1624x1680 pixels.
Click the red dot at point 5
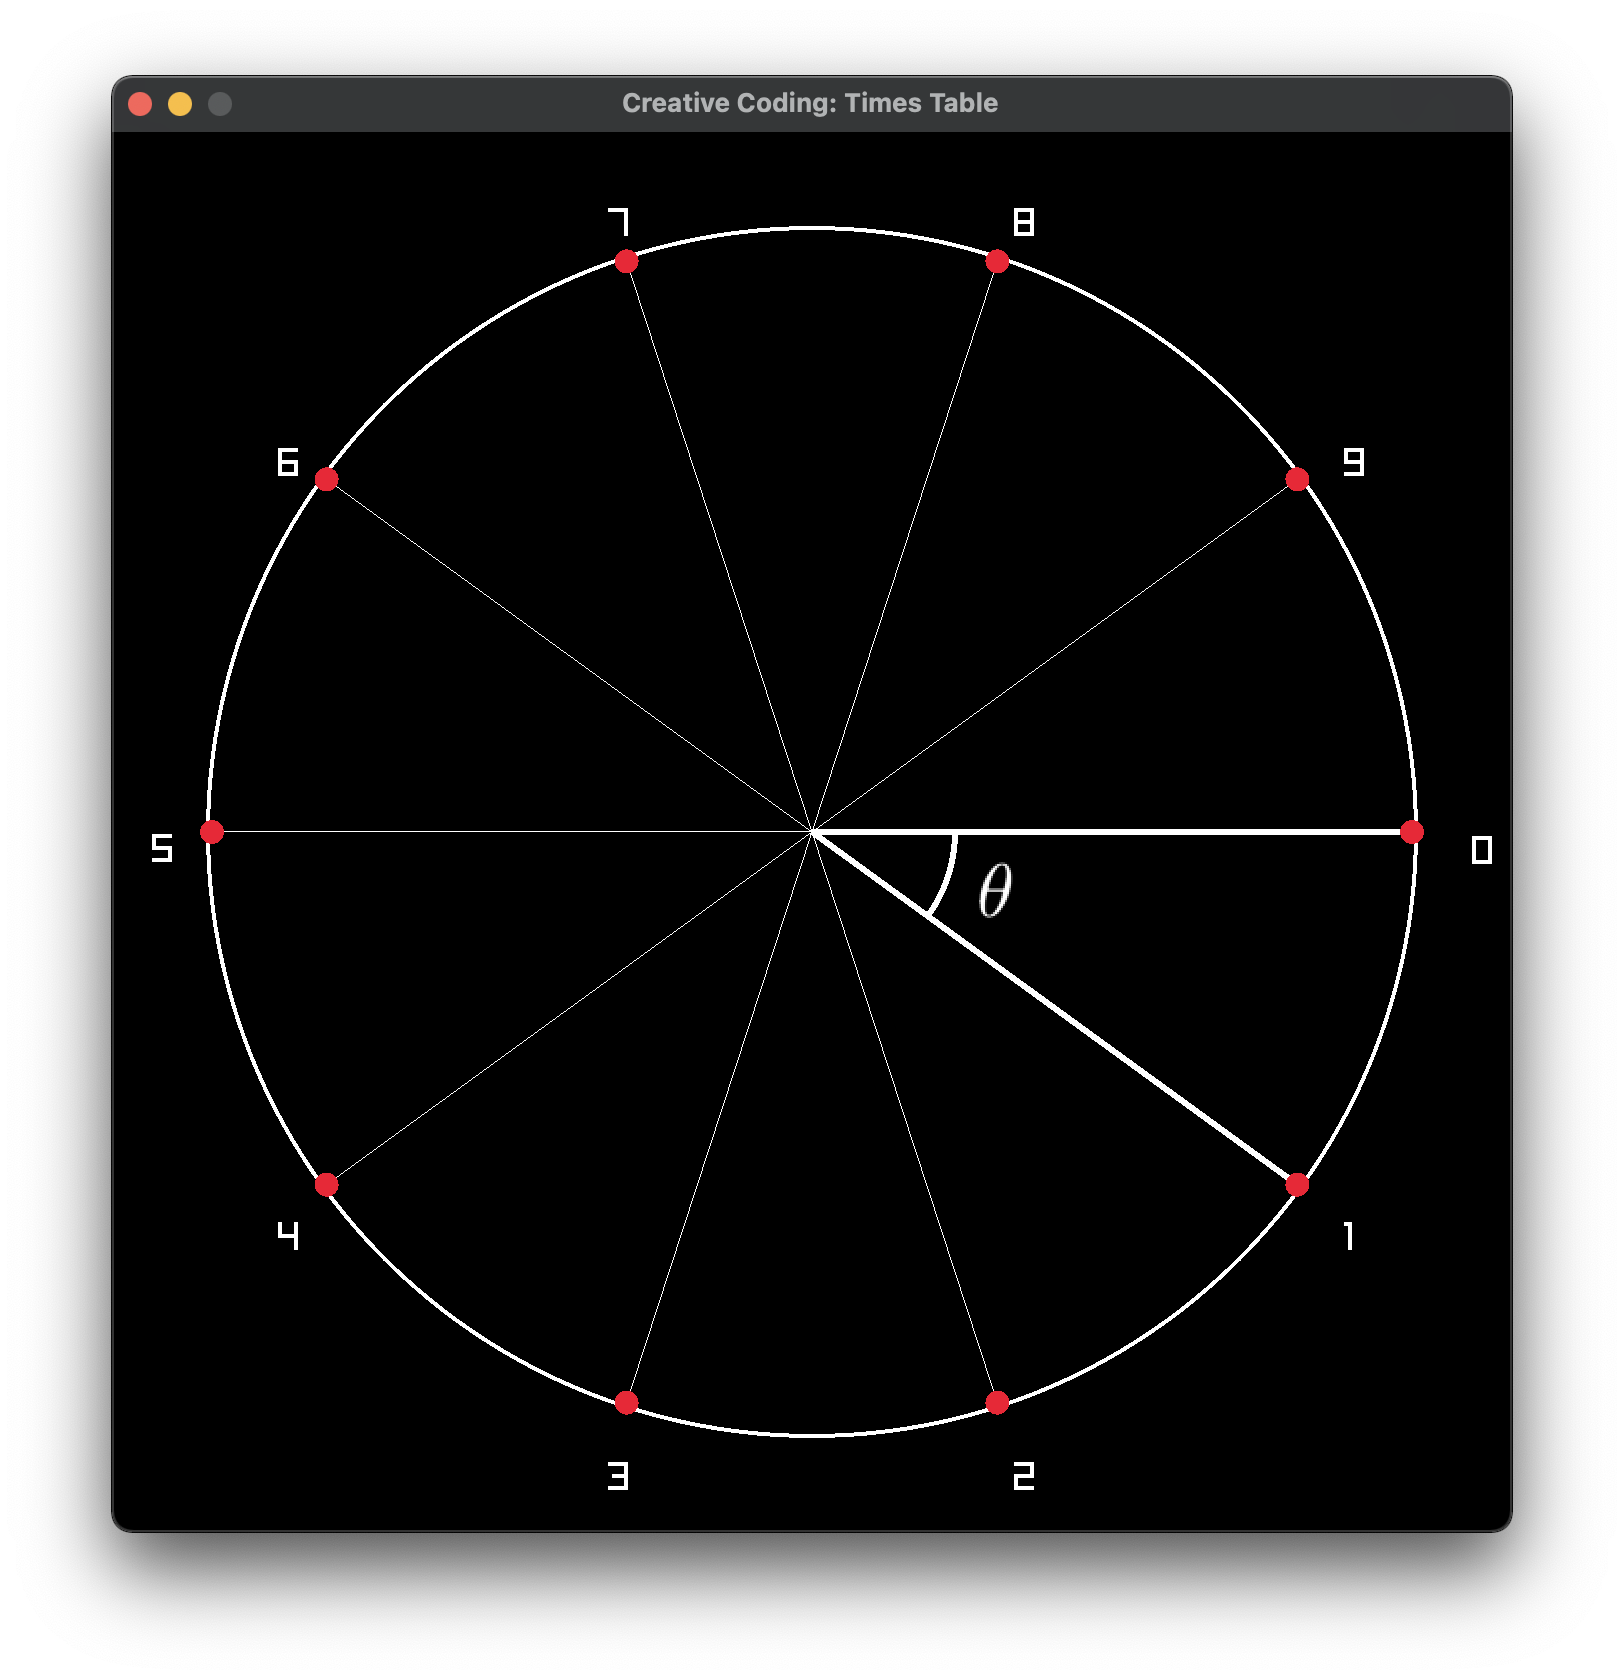tap(212, 832)
